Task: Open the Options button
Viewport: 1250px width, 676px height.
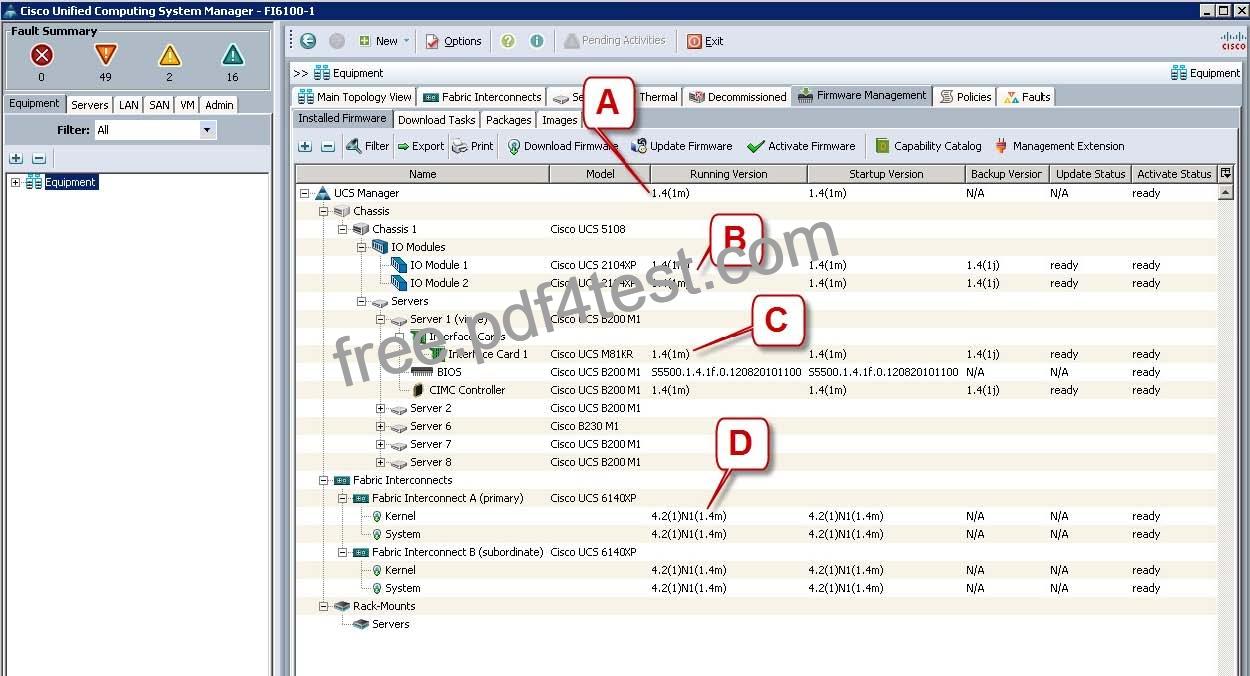Action: coord(454,41)
